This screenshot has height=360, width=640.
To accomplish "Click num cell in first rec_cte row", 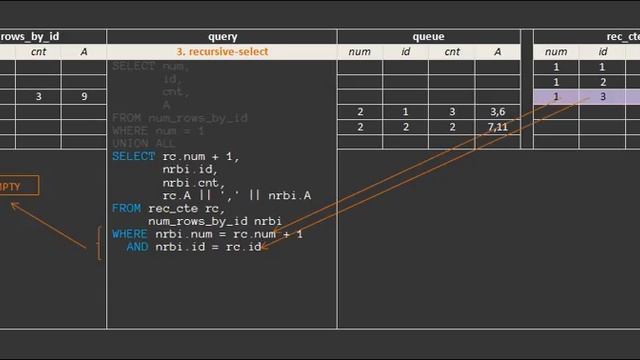I will [x=556, y=67].
